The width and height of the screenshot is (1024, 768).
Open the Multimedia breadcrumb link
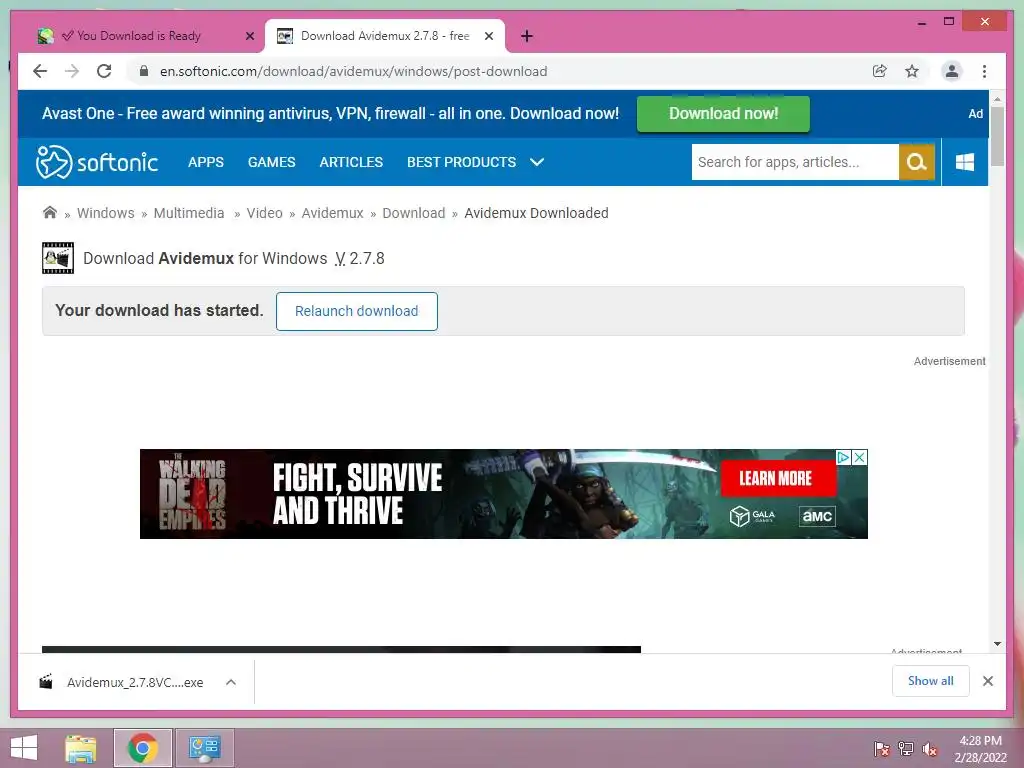click(x=189, y=213)
